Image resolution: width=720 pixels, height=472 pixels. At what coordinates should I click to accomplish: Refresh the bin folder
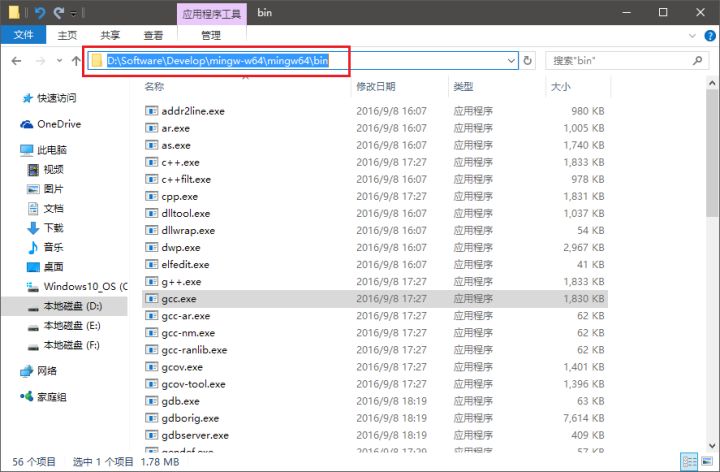[x=528, y=61]
